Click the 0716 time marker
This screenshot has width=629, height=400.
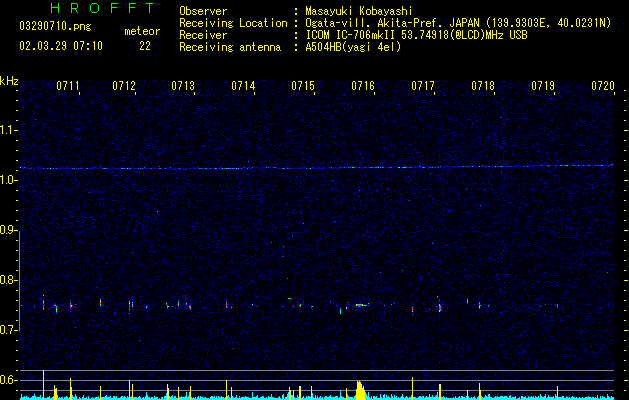pyautogui.click(x=363, y=86)
